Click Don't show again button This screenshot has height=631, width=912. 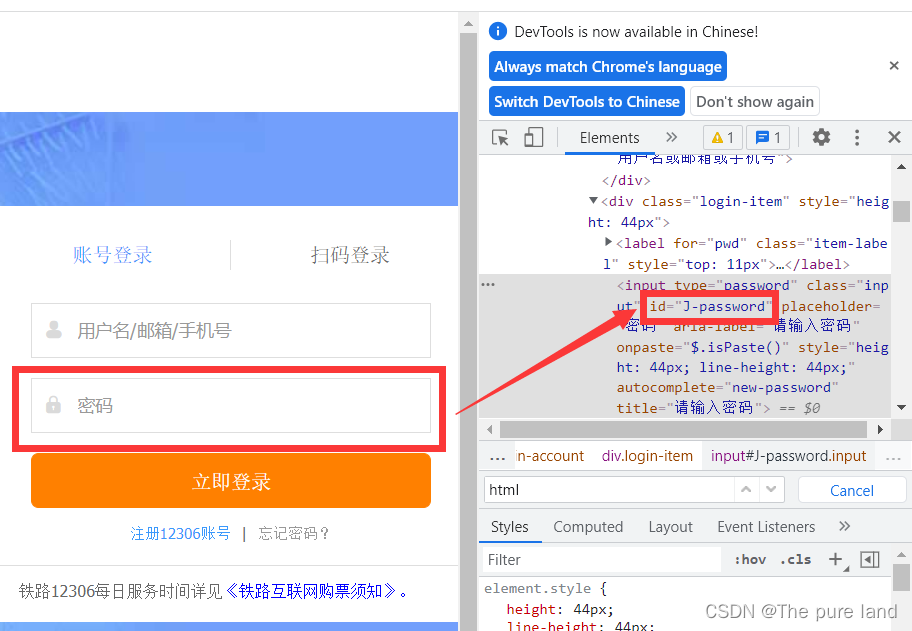[x=755, y=102]
